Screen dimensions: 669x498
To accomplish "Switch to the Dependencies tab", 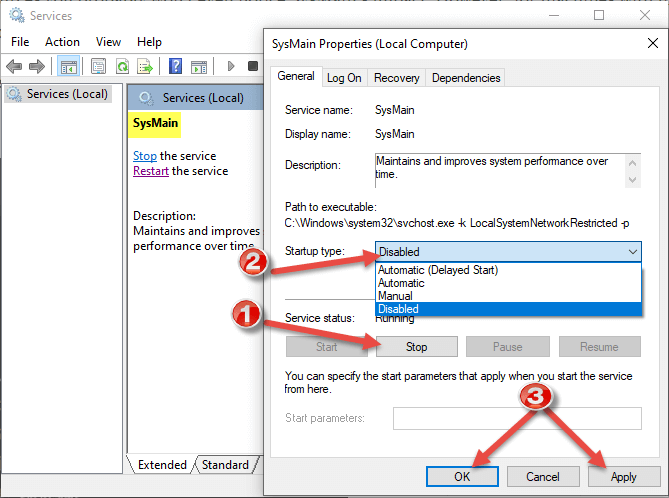I will [x=466, y=78].
